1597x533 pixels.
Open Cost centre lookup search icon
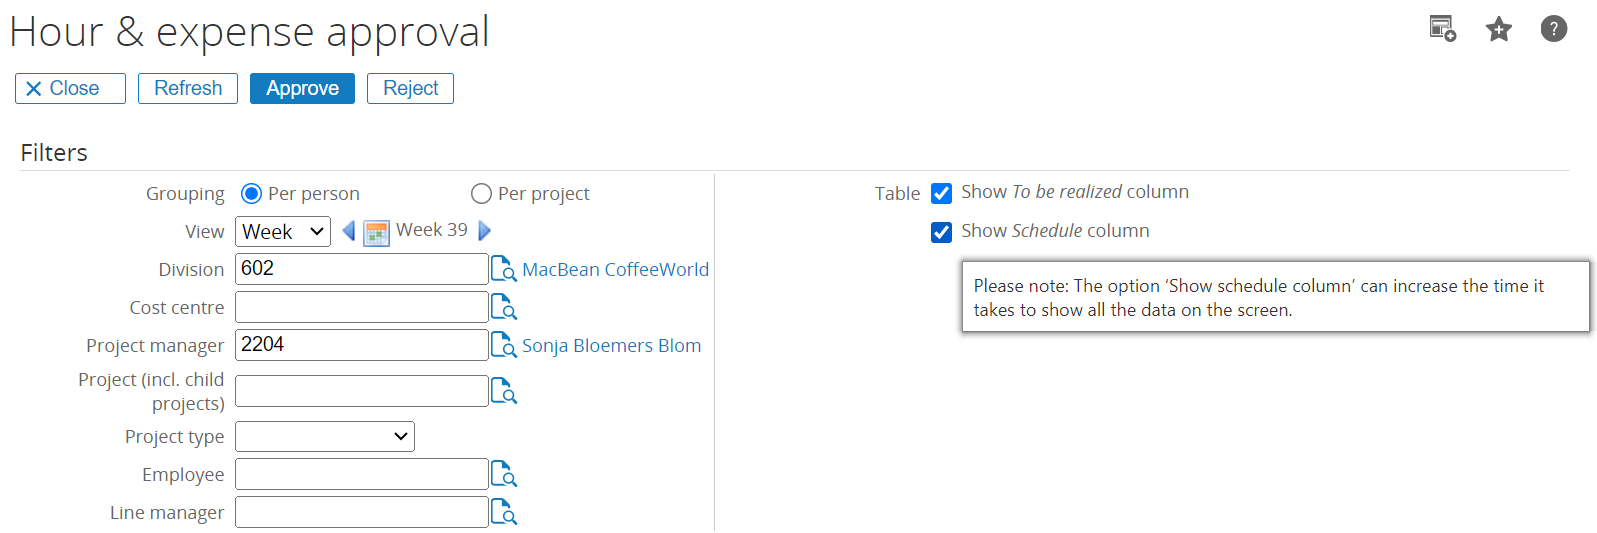[x=504, y=307]
